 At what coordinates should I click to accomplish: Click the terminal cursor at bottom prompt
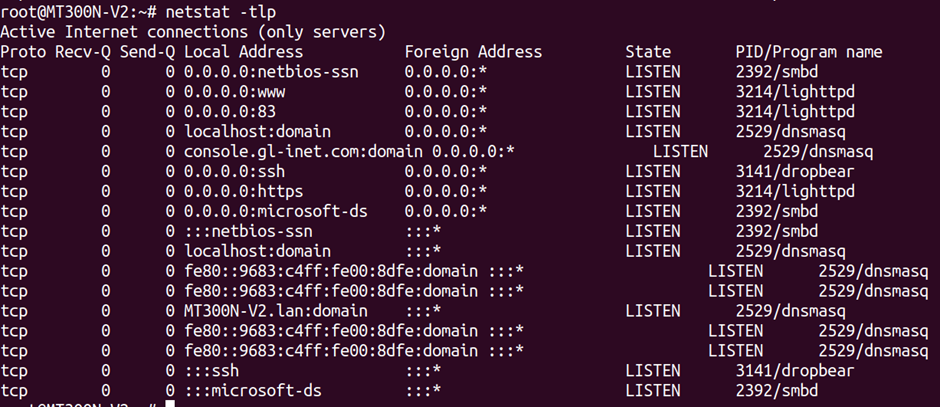tap(170, 404)
